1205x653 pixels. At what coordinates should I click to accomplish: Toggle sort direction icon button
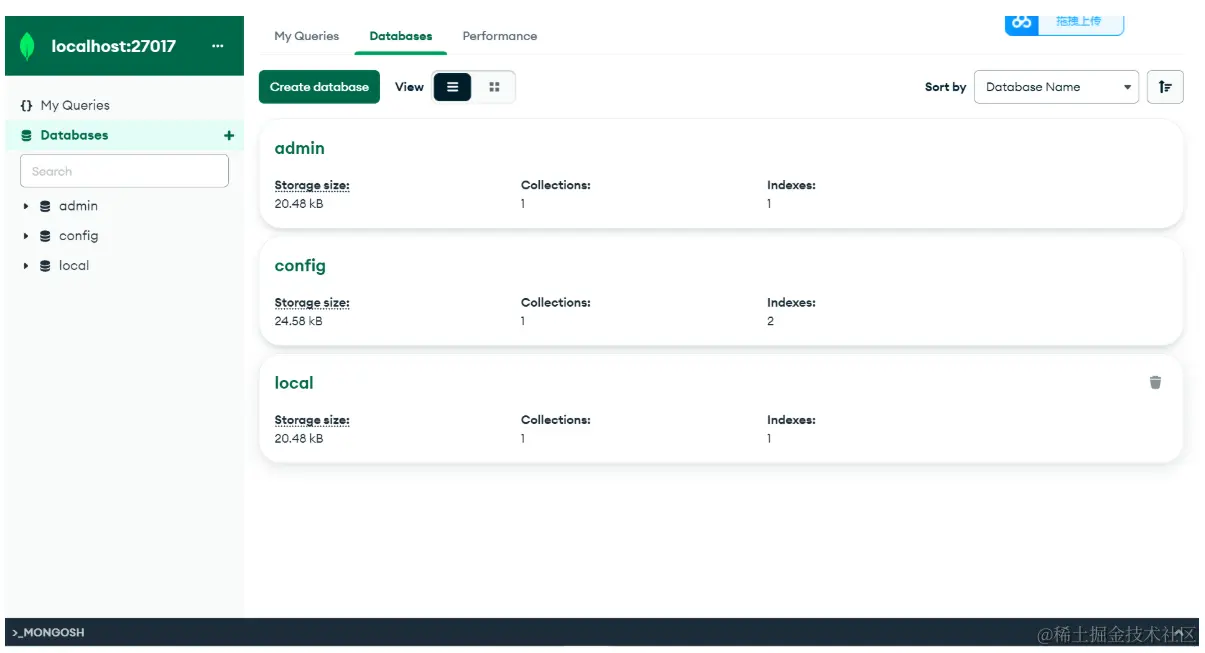1165,87
